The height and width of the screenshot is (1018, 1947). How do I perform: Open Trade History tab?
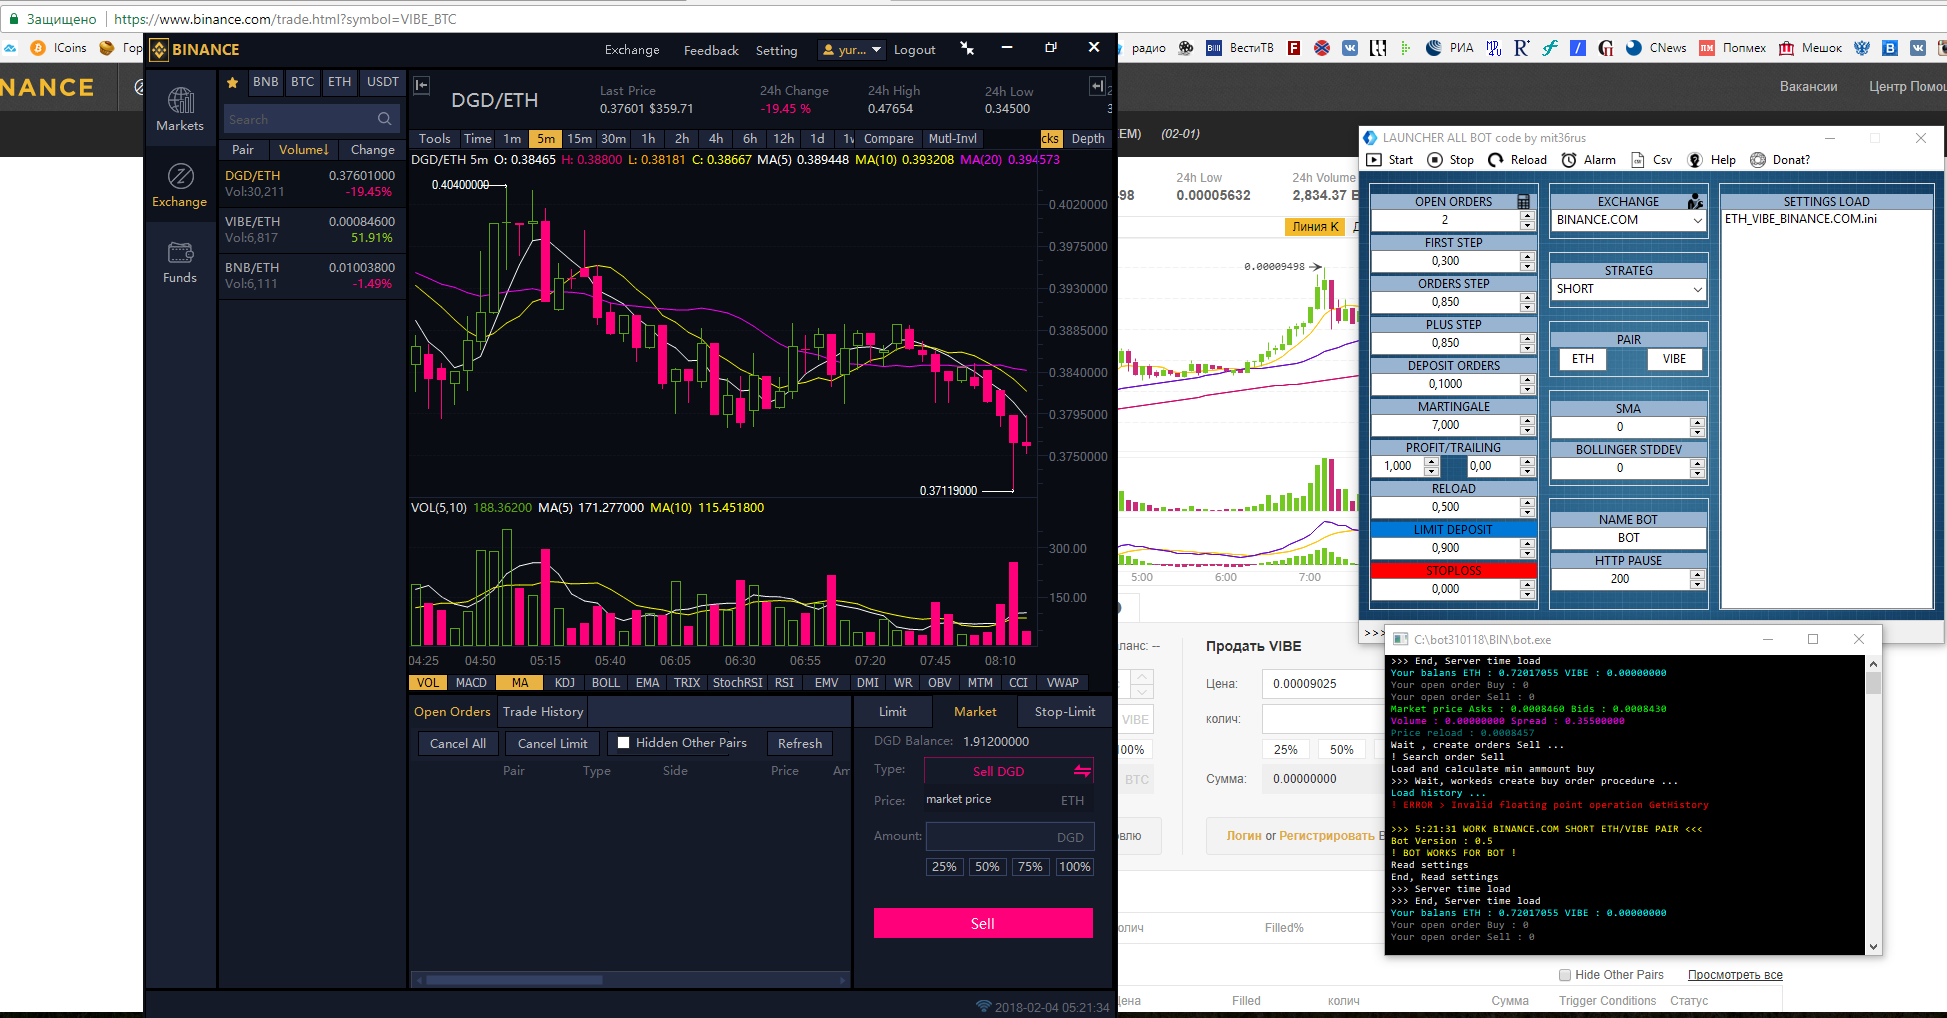coord(543,712)
